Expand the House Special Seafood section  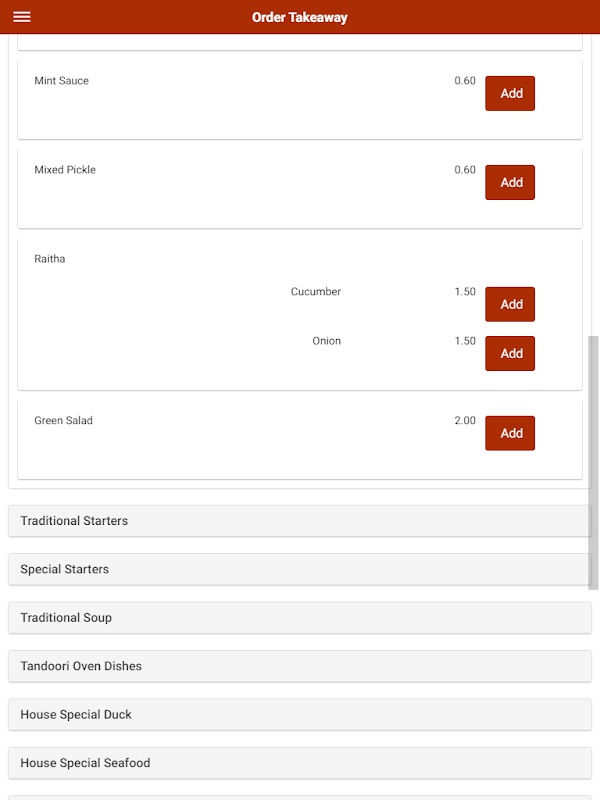point(299,763)
